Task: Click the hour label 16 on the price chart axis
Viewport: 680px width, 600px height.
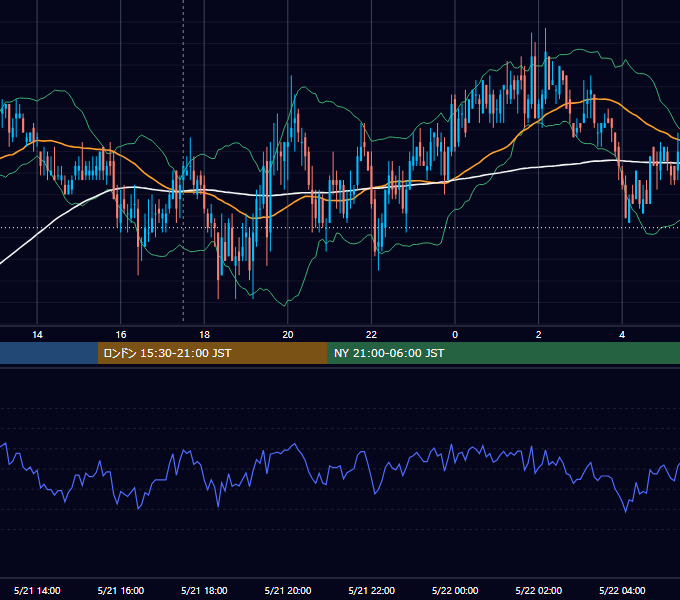Action: (121, 335)
